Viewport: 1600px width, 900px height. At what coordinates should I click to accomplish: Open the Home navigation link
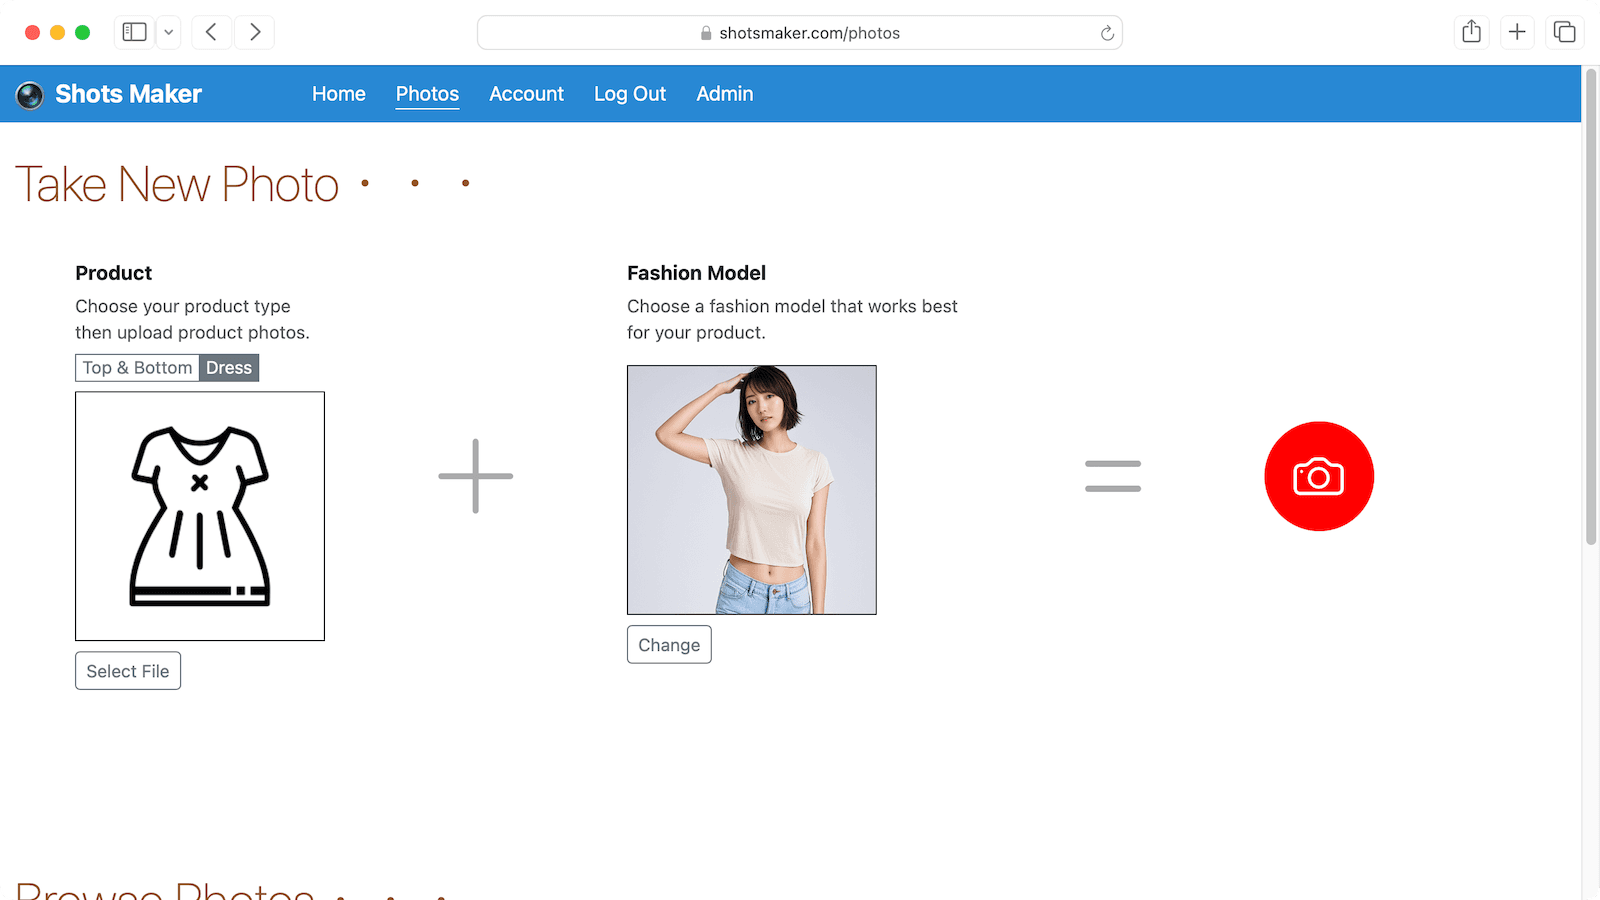pos(338,94)
